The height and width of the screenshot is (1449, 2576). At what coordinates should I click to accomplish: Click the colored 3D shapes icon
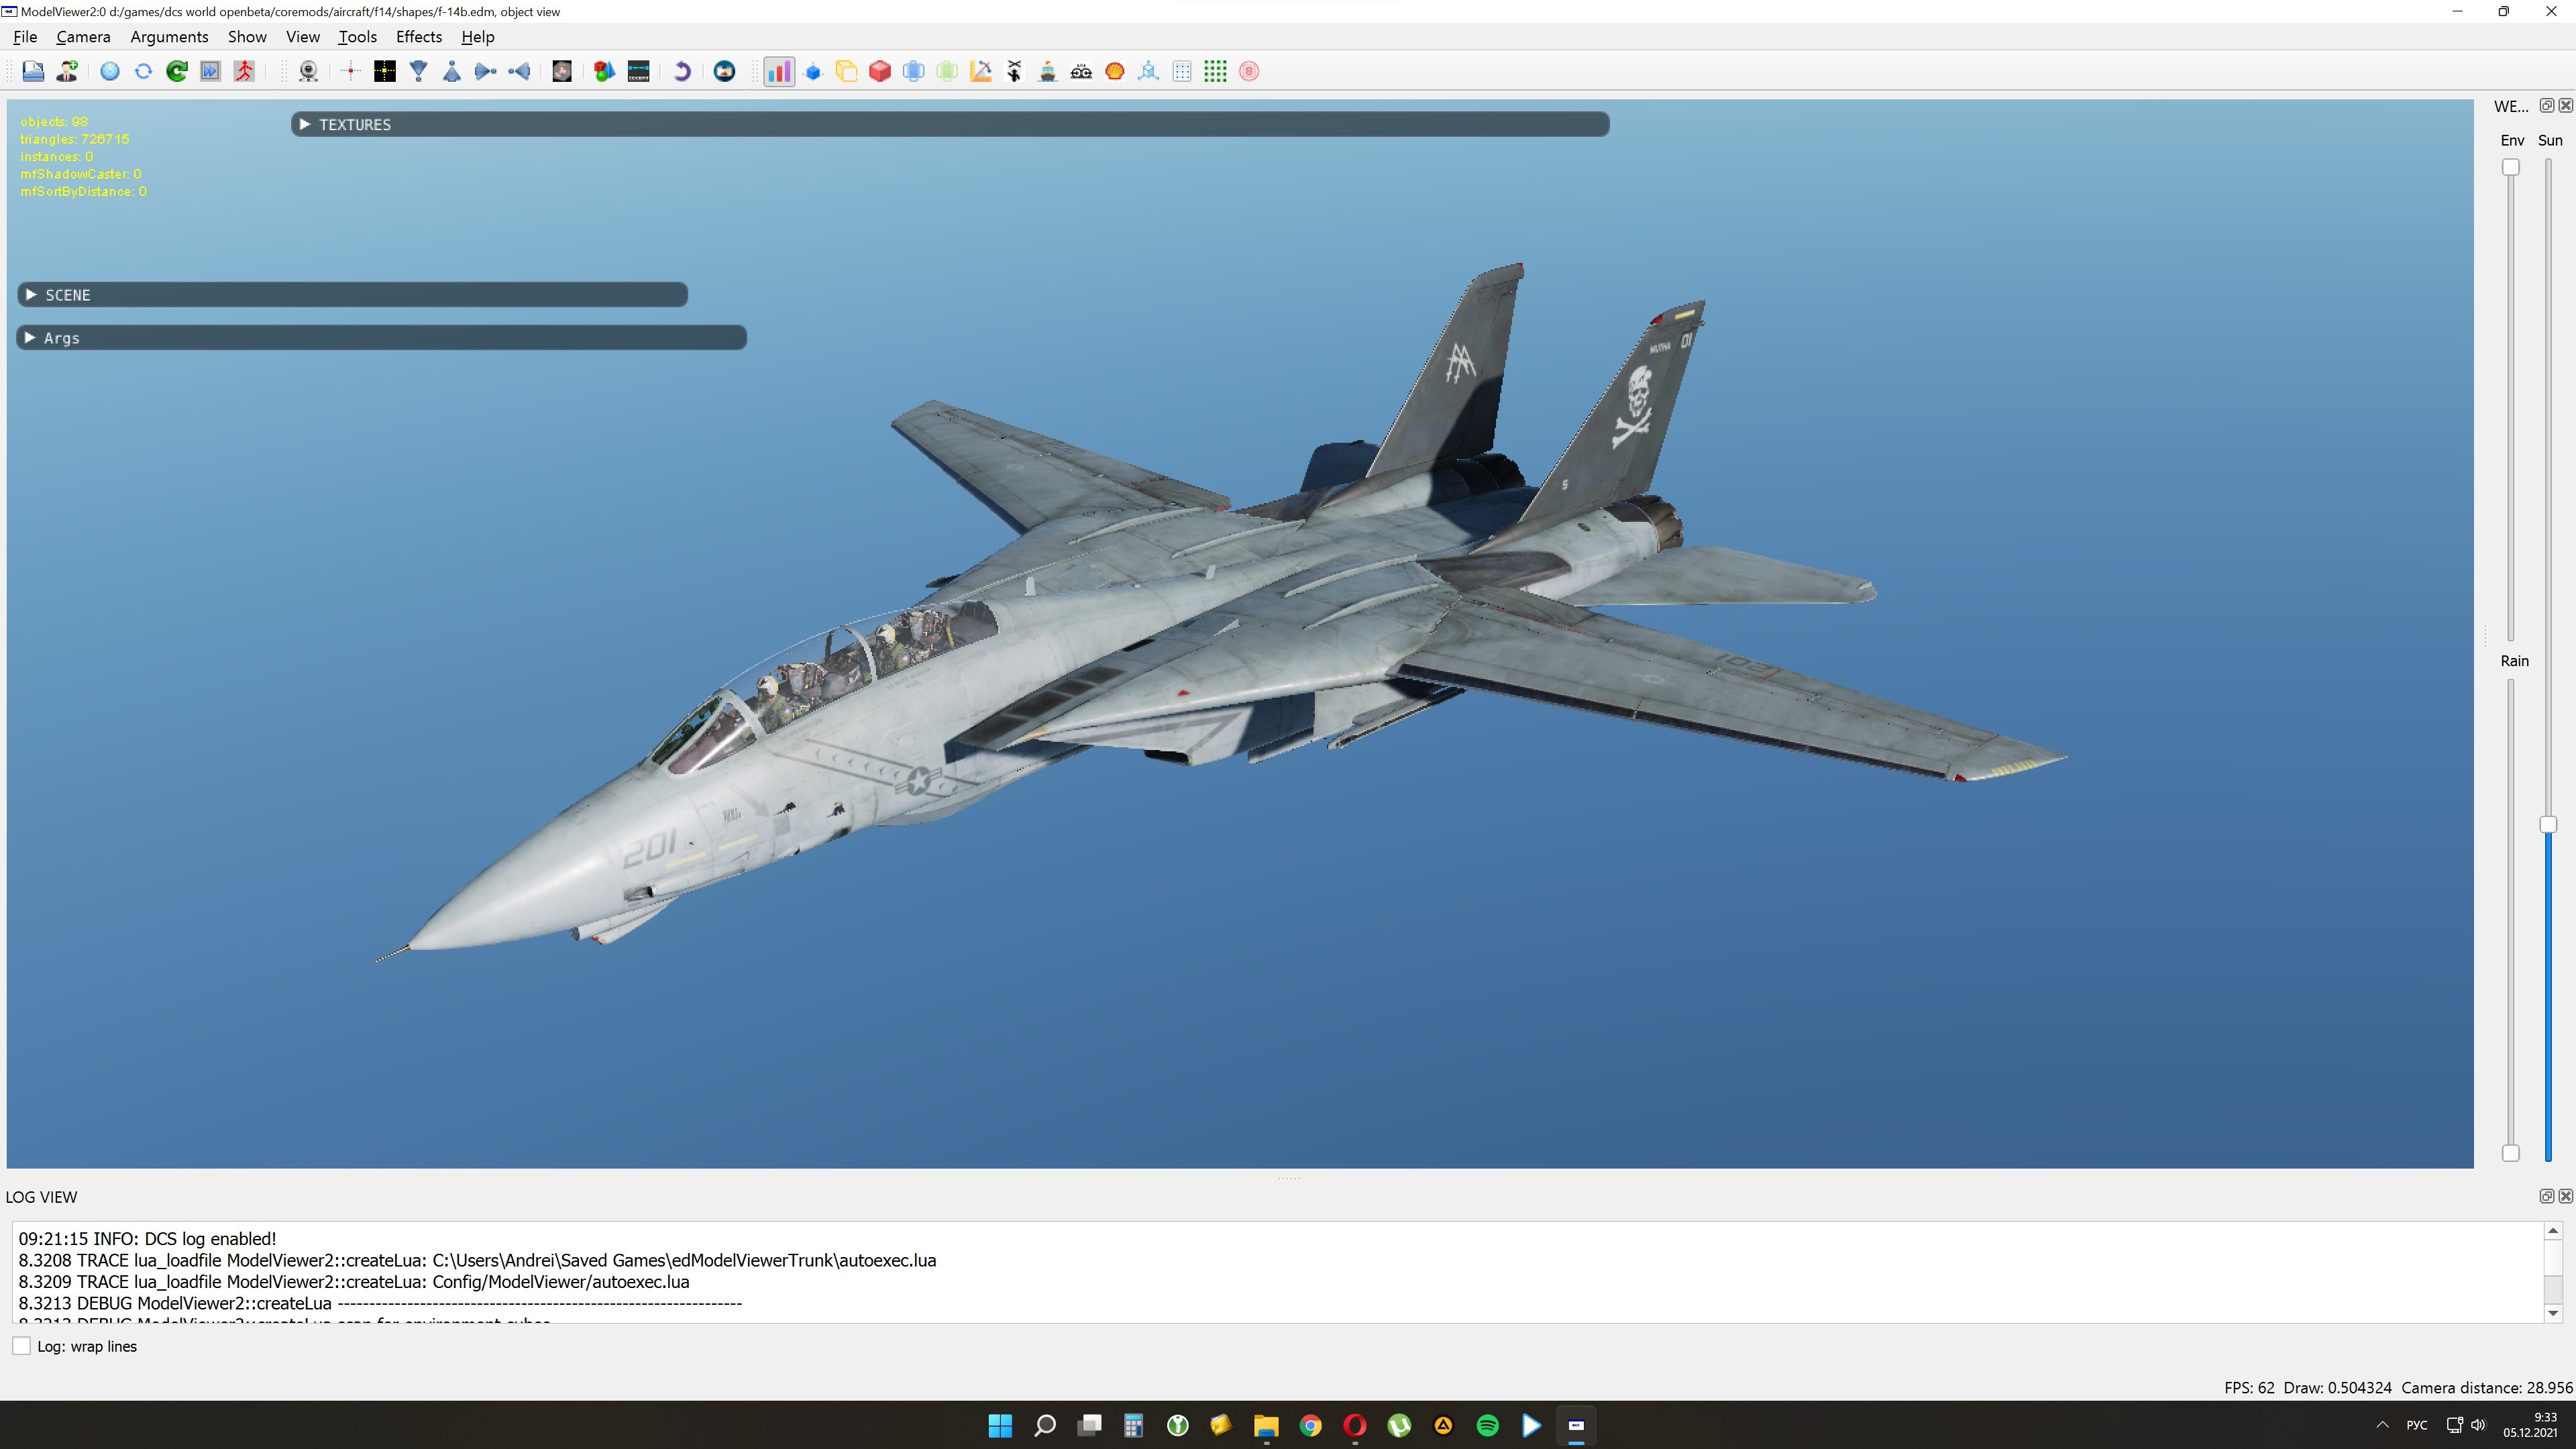pos(604,71)
